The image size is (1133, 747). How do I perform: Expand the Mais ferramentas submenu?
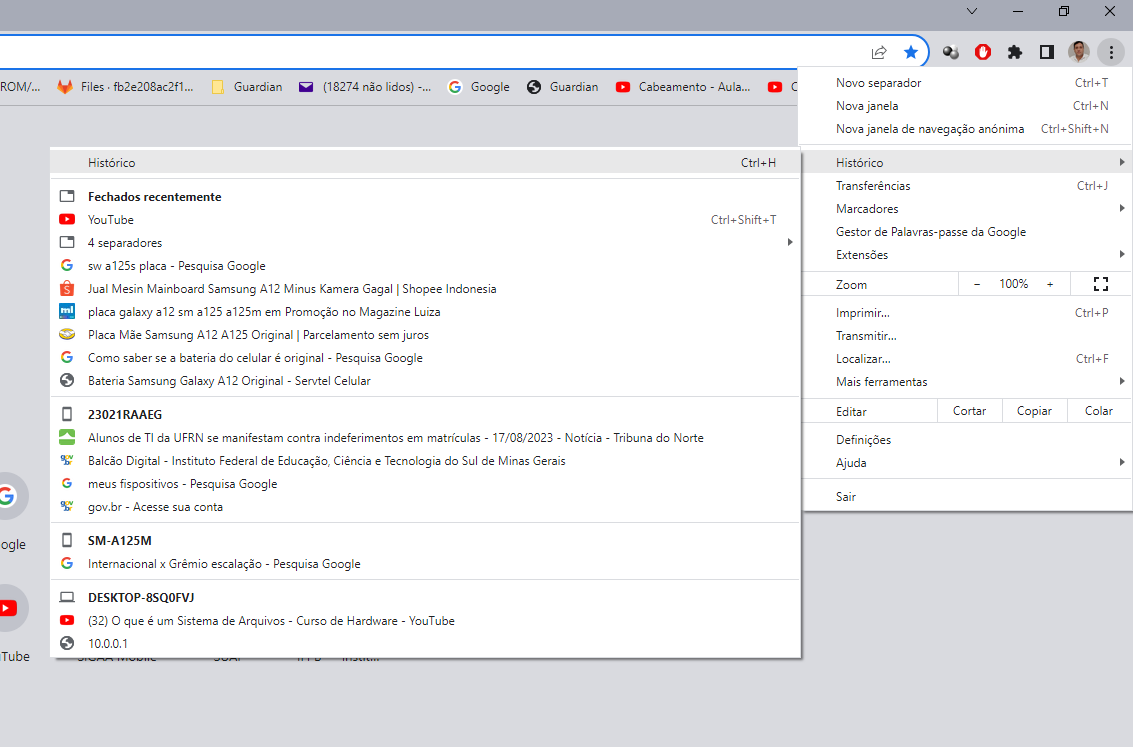(x=966, y=382)
